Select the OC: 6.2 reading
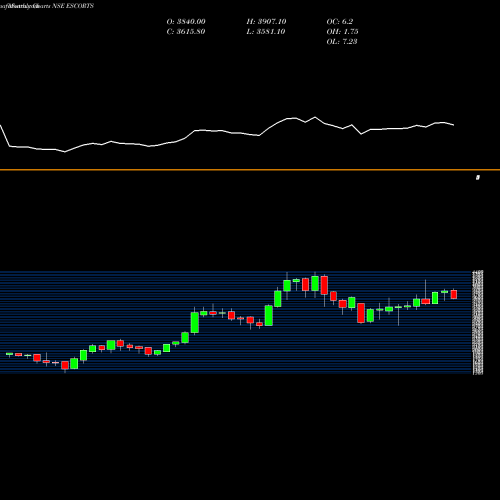Screen dimensions: 500x500 pyautogui.click(x=340, y=22)
